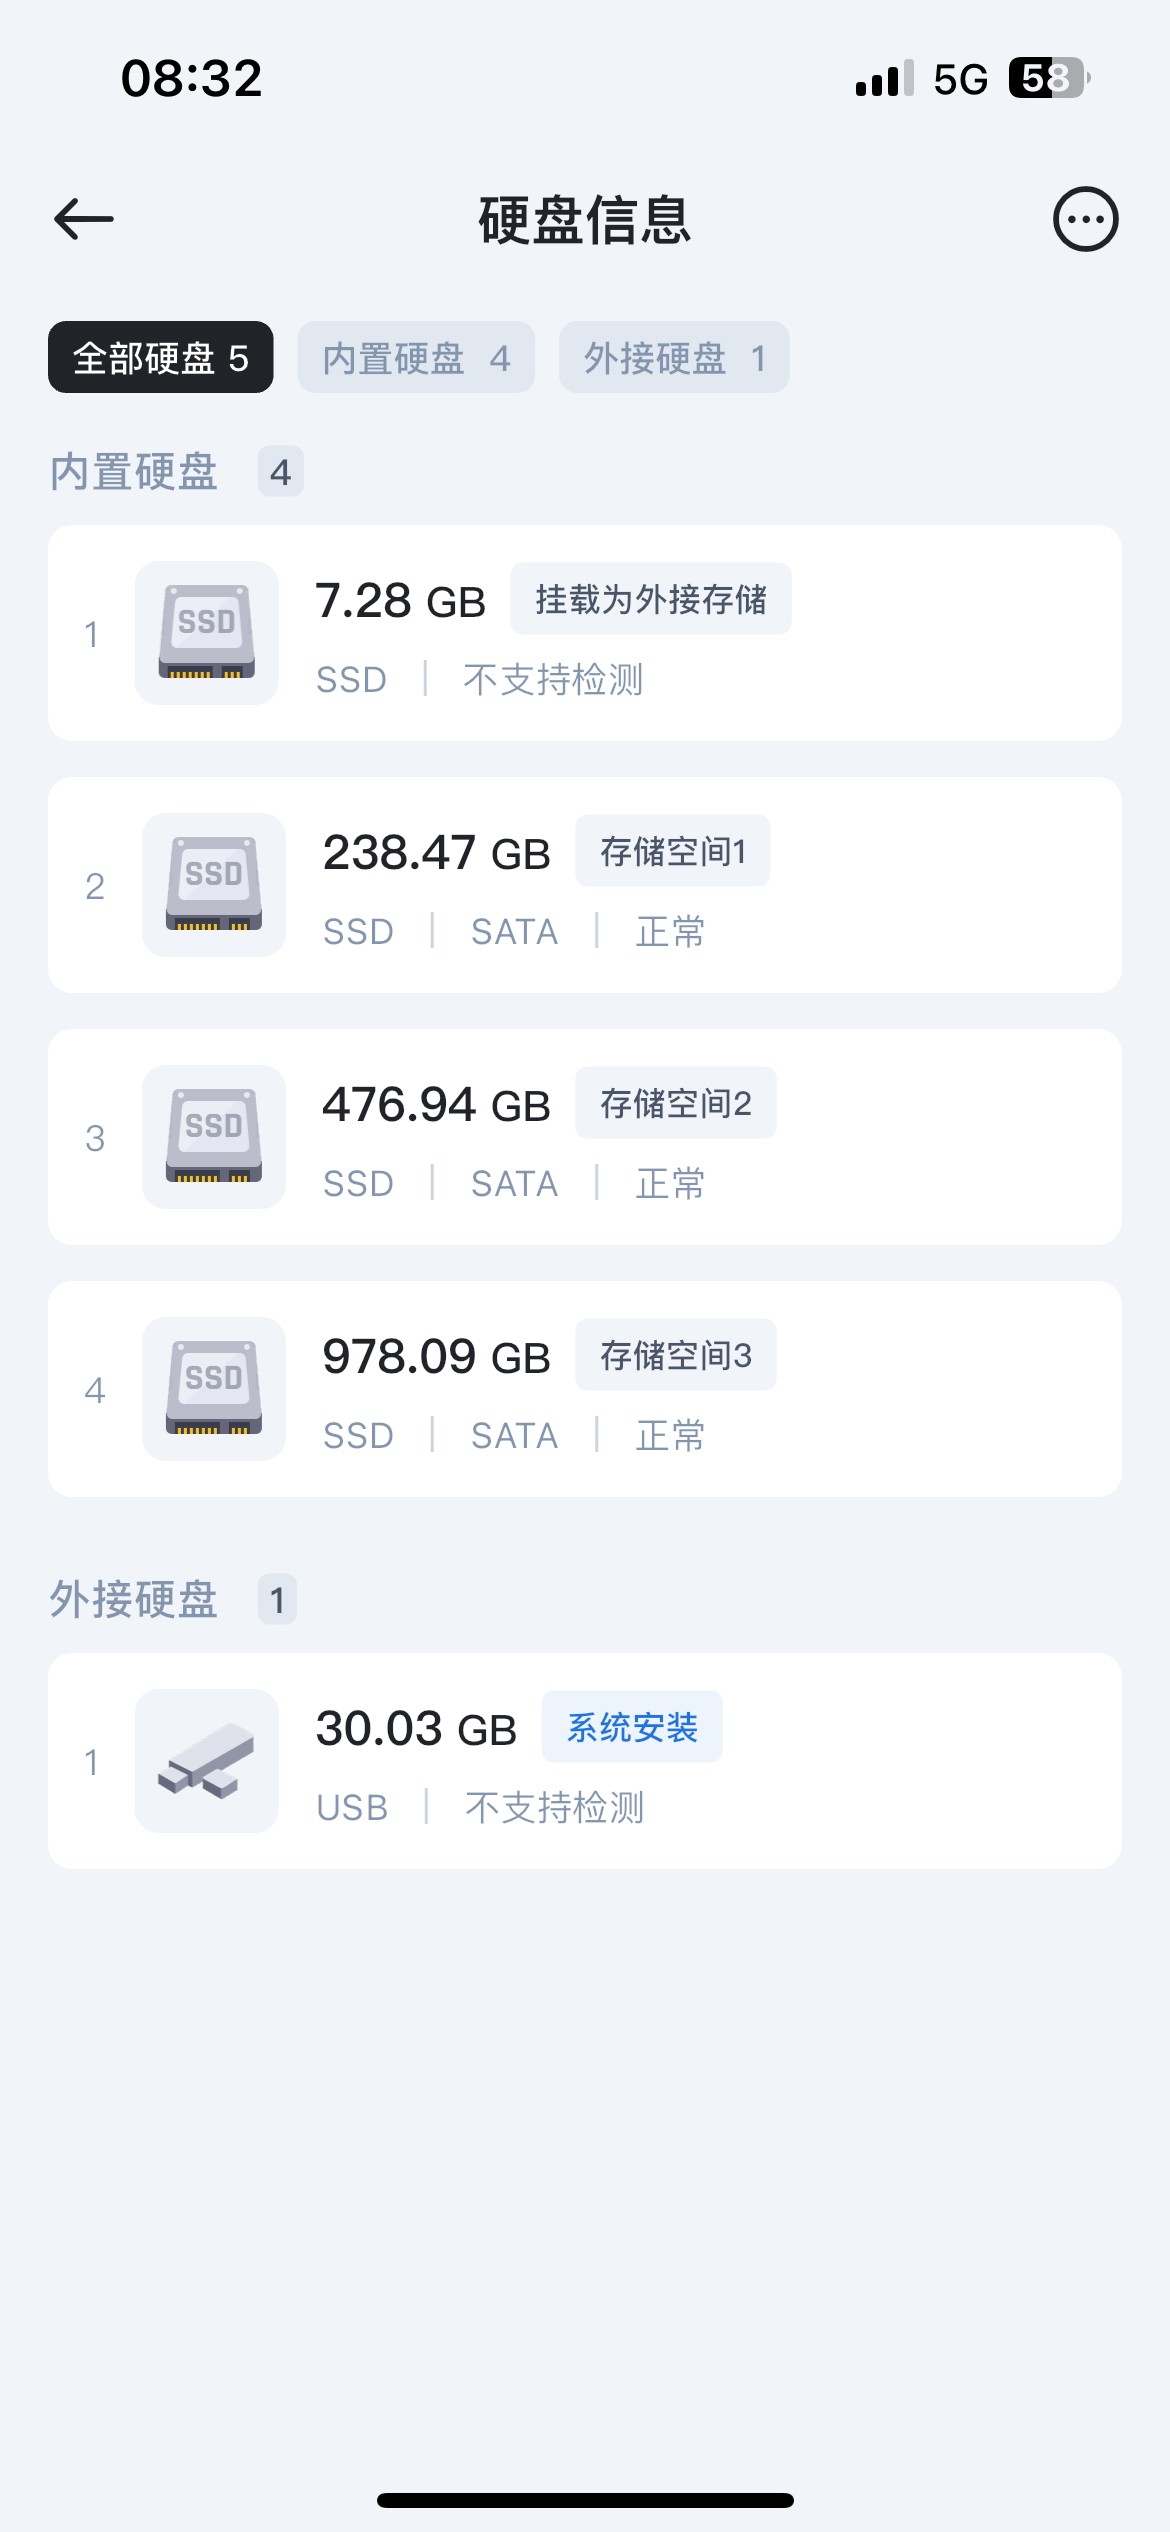Viewport: 1170px width, 2532px height.
Task: Tap the SSD icon for the 476.94 GB disk
Action: 214,1137
